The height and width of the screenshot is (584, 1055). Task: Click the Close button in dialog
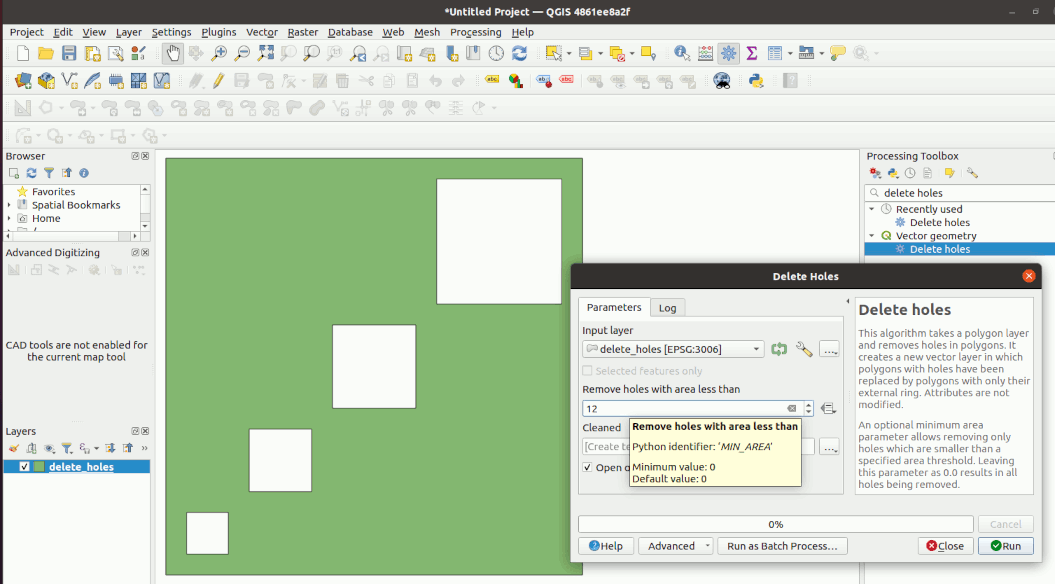(945, 546)
